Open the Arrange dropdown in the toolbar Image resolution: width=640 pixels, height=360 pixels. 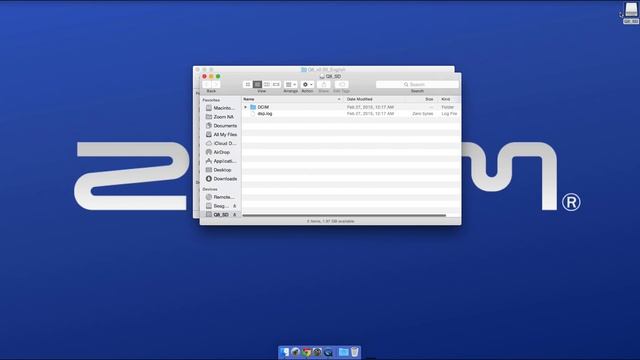tap(291, 84)
